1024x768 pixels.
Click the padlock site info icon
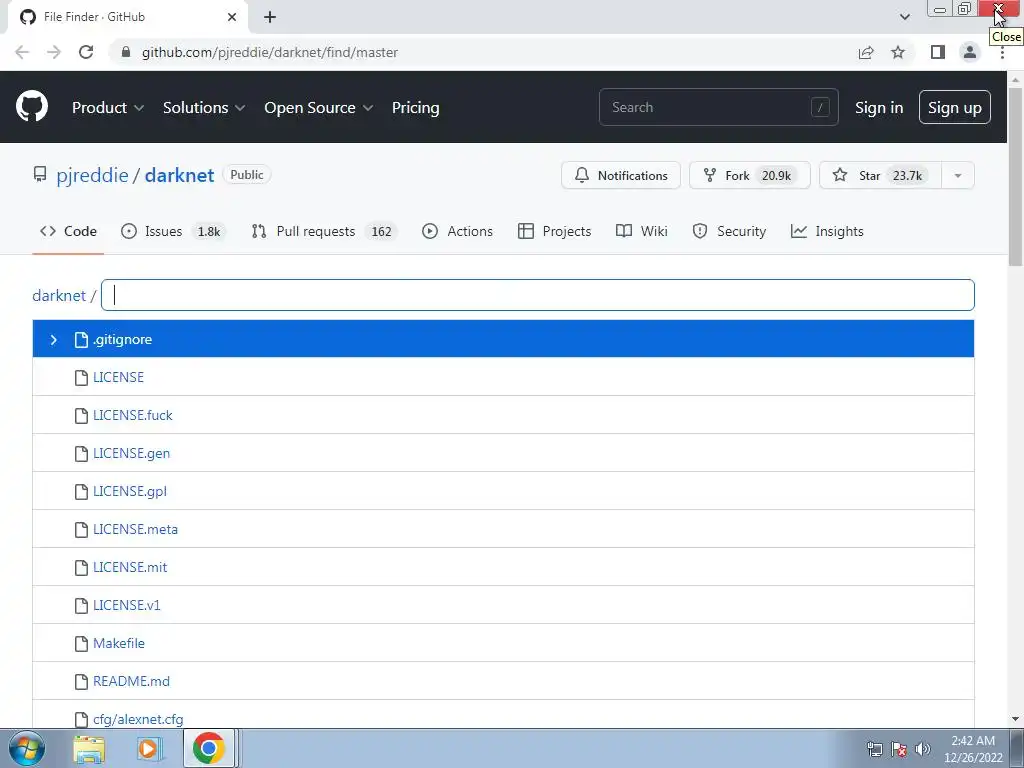(126, 52)
